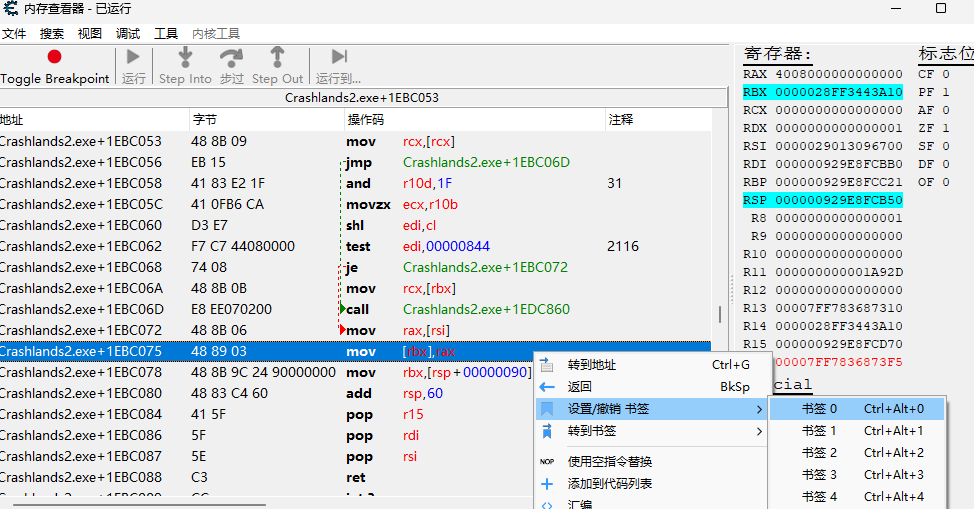Open the 调试 menu
Viewport: 974px width, 509px height.
pyautogui.click(x=128, y=34)
